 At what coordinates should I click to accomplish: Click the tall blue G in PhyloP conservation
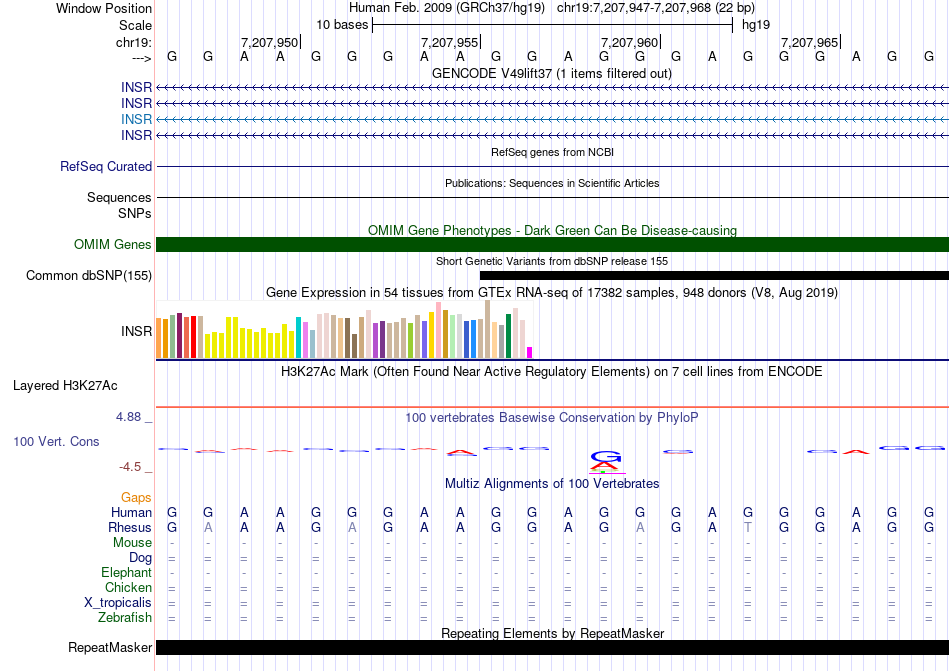(x=604, y=455)
